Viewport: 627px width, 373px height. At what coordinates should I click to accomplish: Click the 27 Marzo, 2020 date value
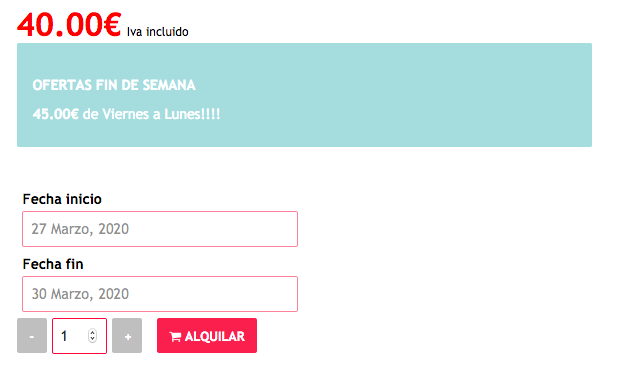click(80, 229)
